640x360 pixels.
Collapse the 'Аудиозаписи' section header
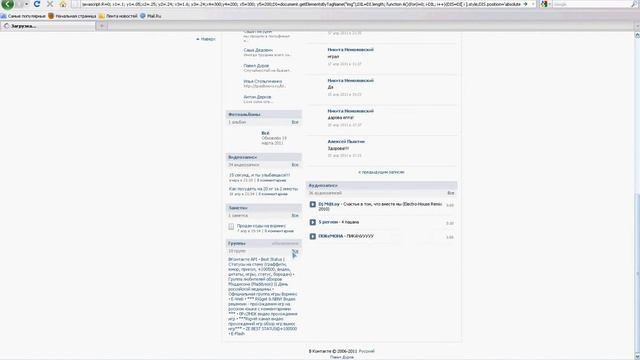tap(382, 186)
